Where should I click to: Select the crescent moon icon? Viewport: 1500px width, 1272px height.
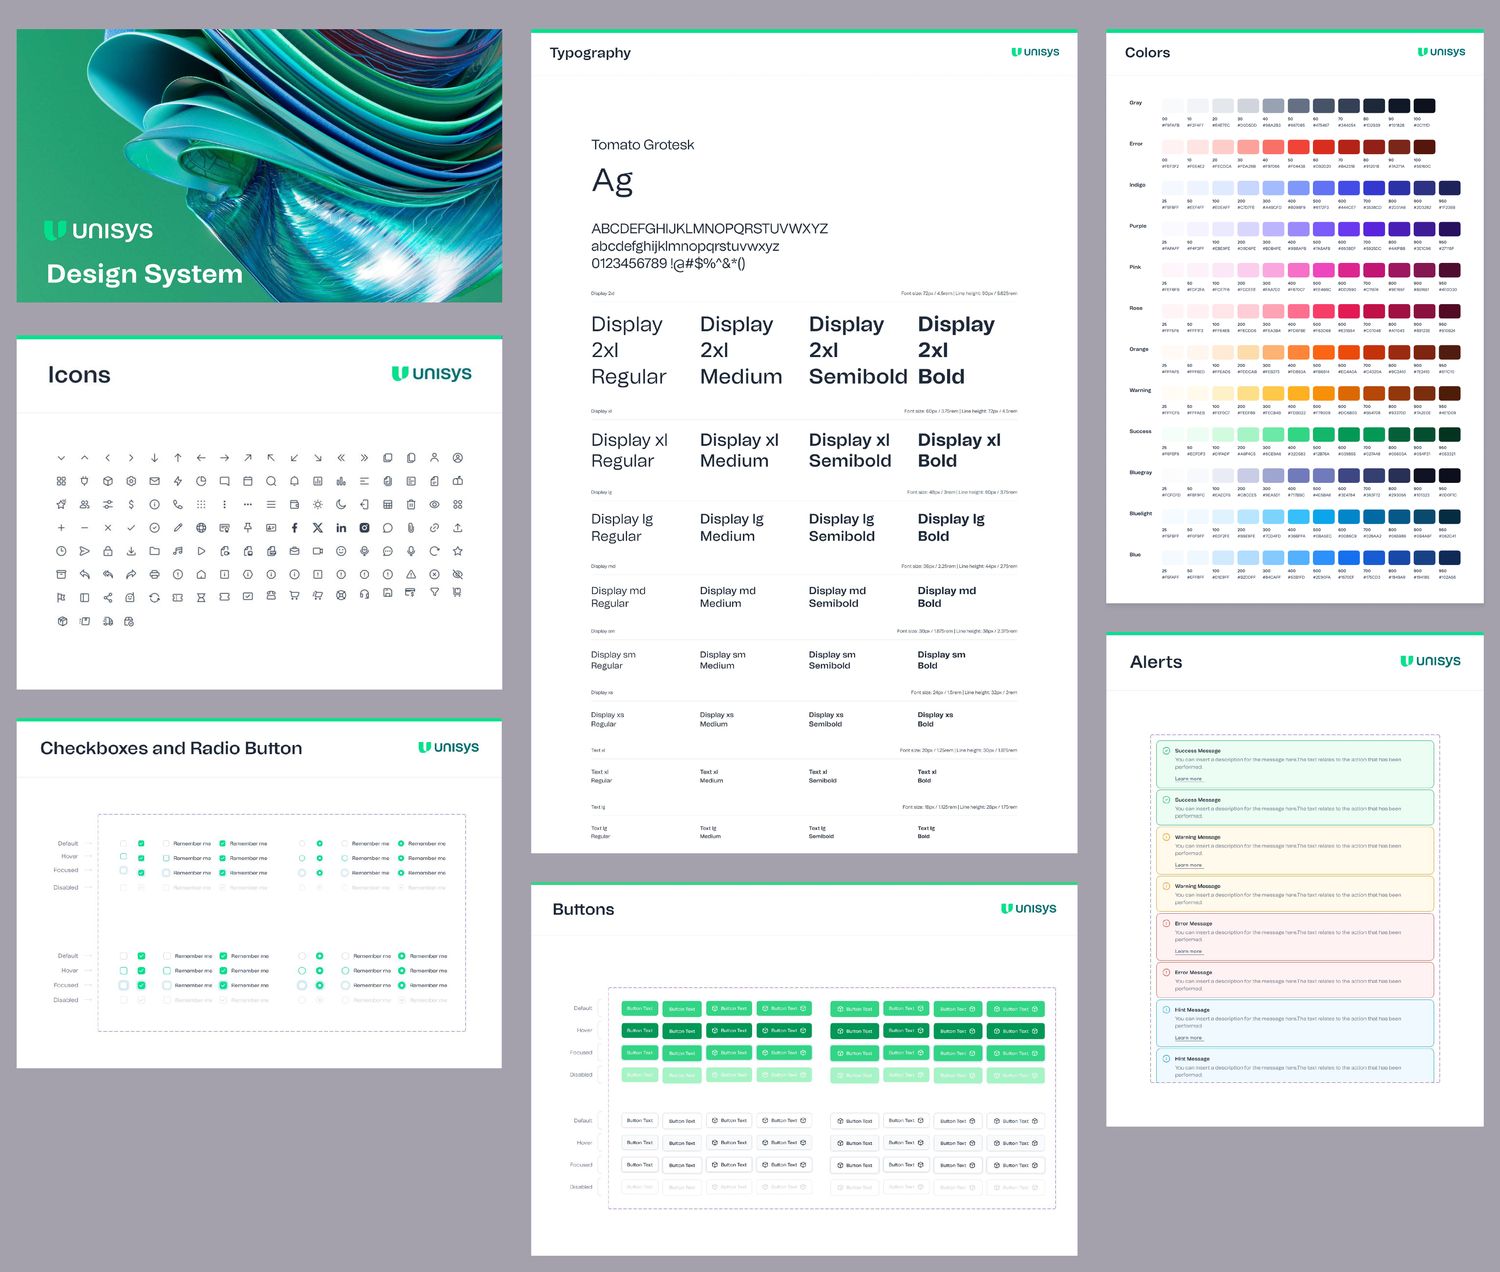click(341, 504)
